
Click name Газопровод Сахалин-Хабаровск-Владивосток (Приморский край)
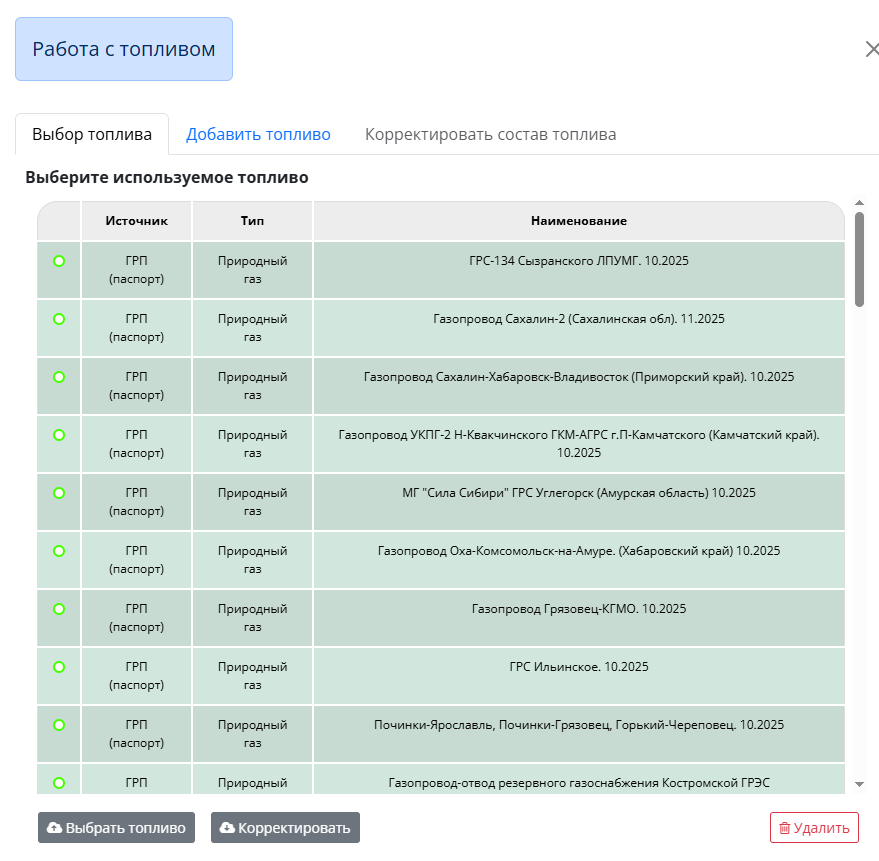pos(579,377)
